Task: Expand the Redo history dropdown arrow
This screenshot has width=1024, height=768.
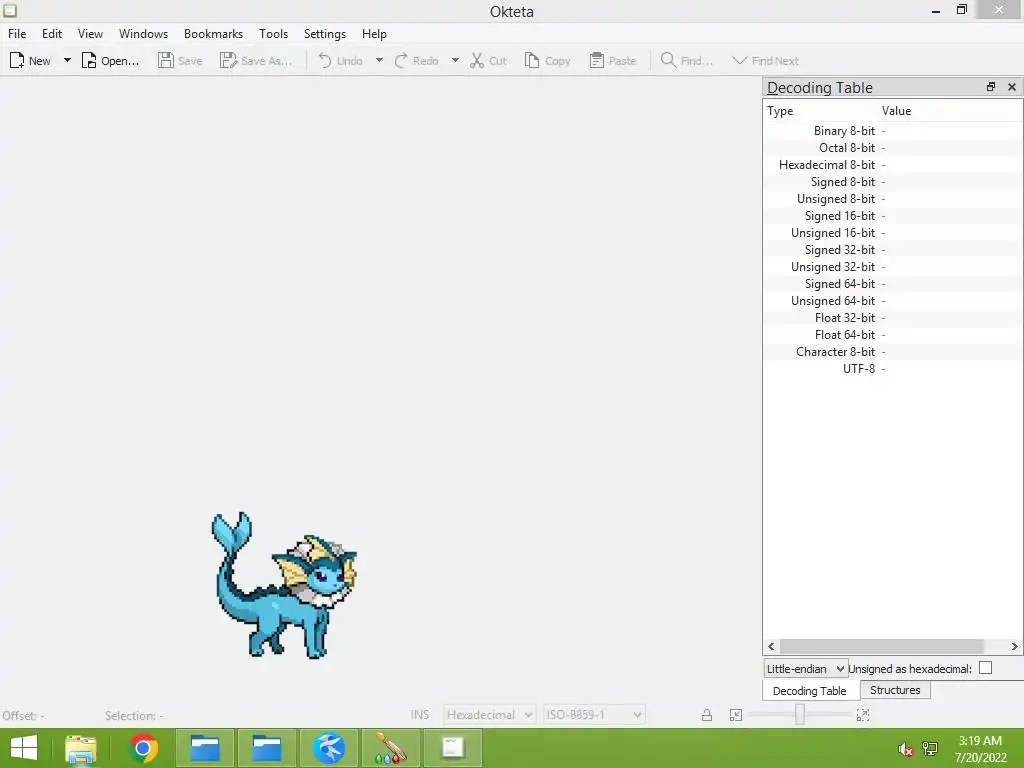Action: click(455, 61)
